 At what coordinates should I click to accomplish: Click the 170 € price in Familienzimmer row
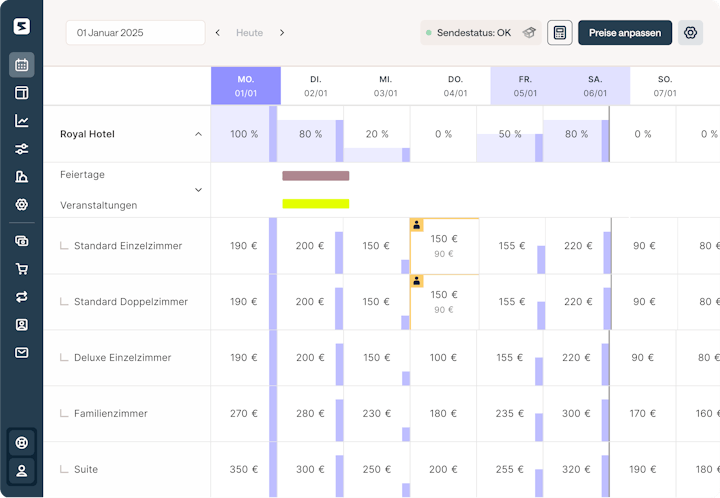coord(642,414)
